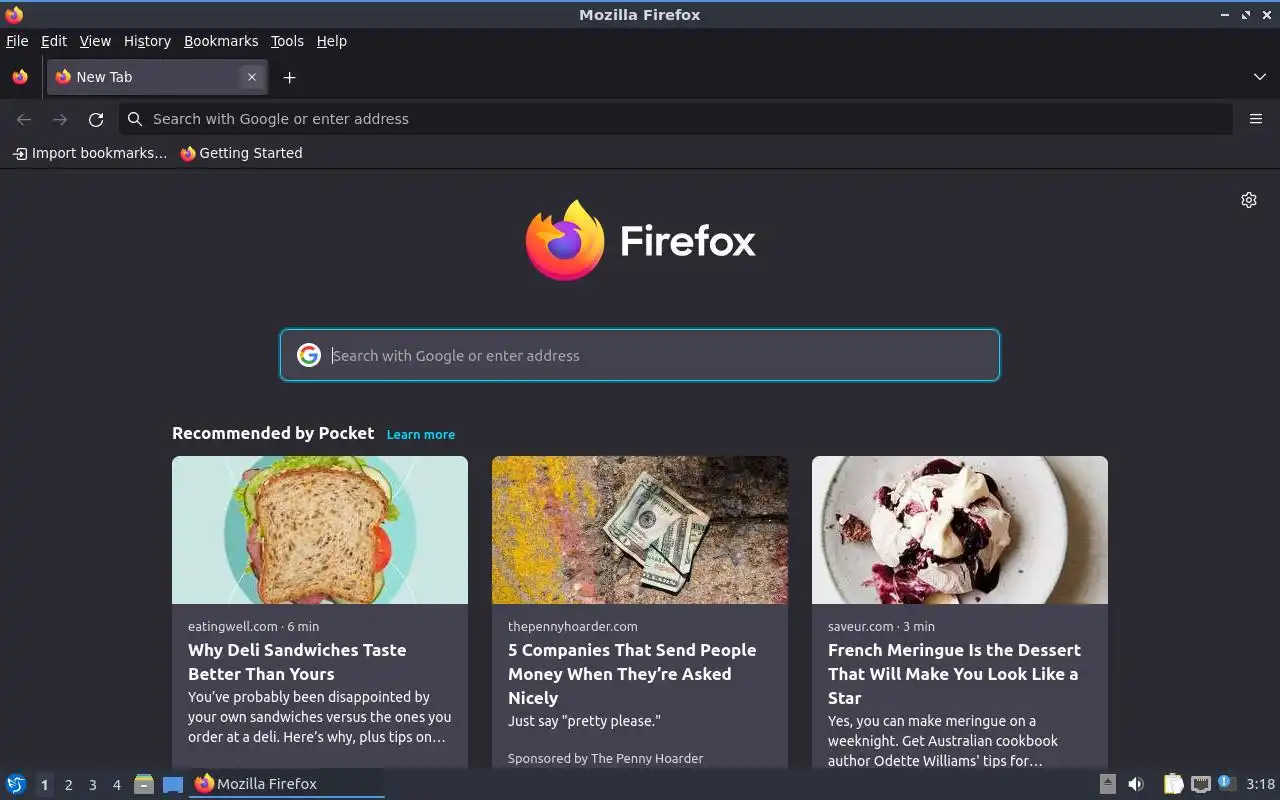This screenshot has height=800, width=1280.
Task: Open the deli sandwich article thumbnail
Action: pyautogui.click(x=320, y=530)
